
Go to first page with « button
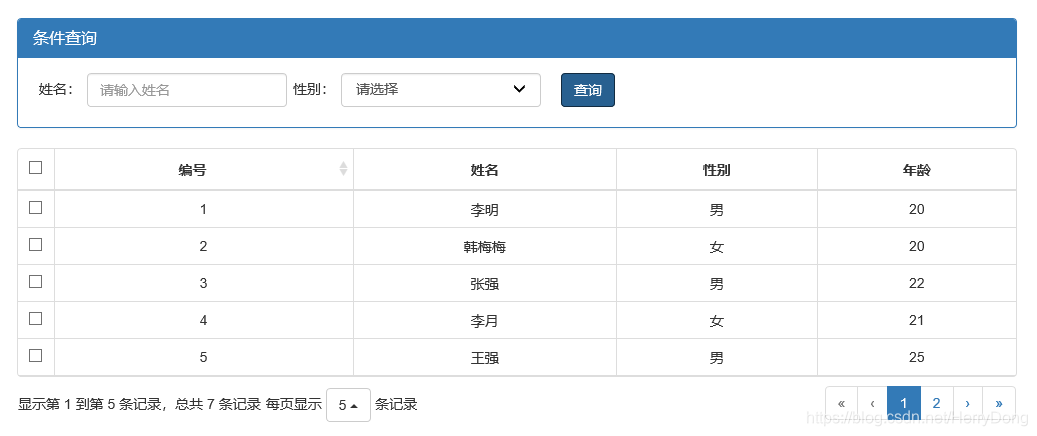(841, 404)
